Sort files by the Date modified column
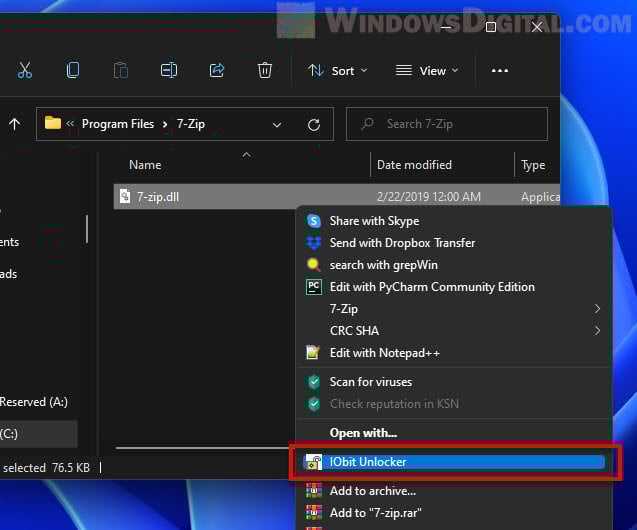637x530 pixels. (x=414, y=165)
